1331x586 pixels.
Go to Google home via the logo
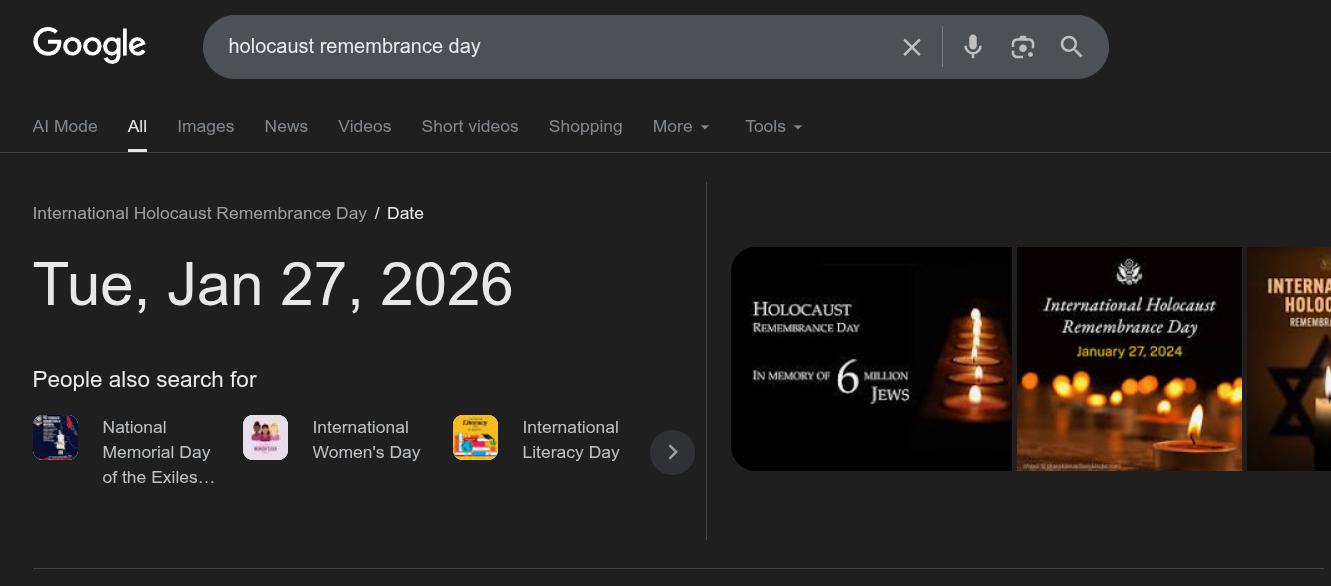click(x=89, y=46)
